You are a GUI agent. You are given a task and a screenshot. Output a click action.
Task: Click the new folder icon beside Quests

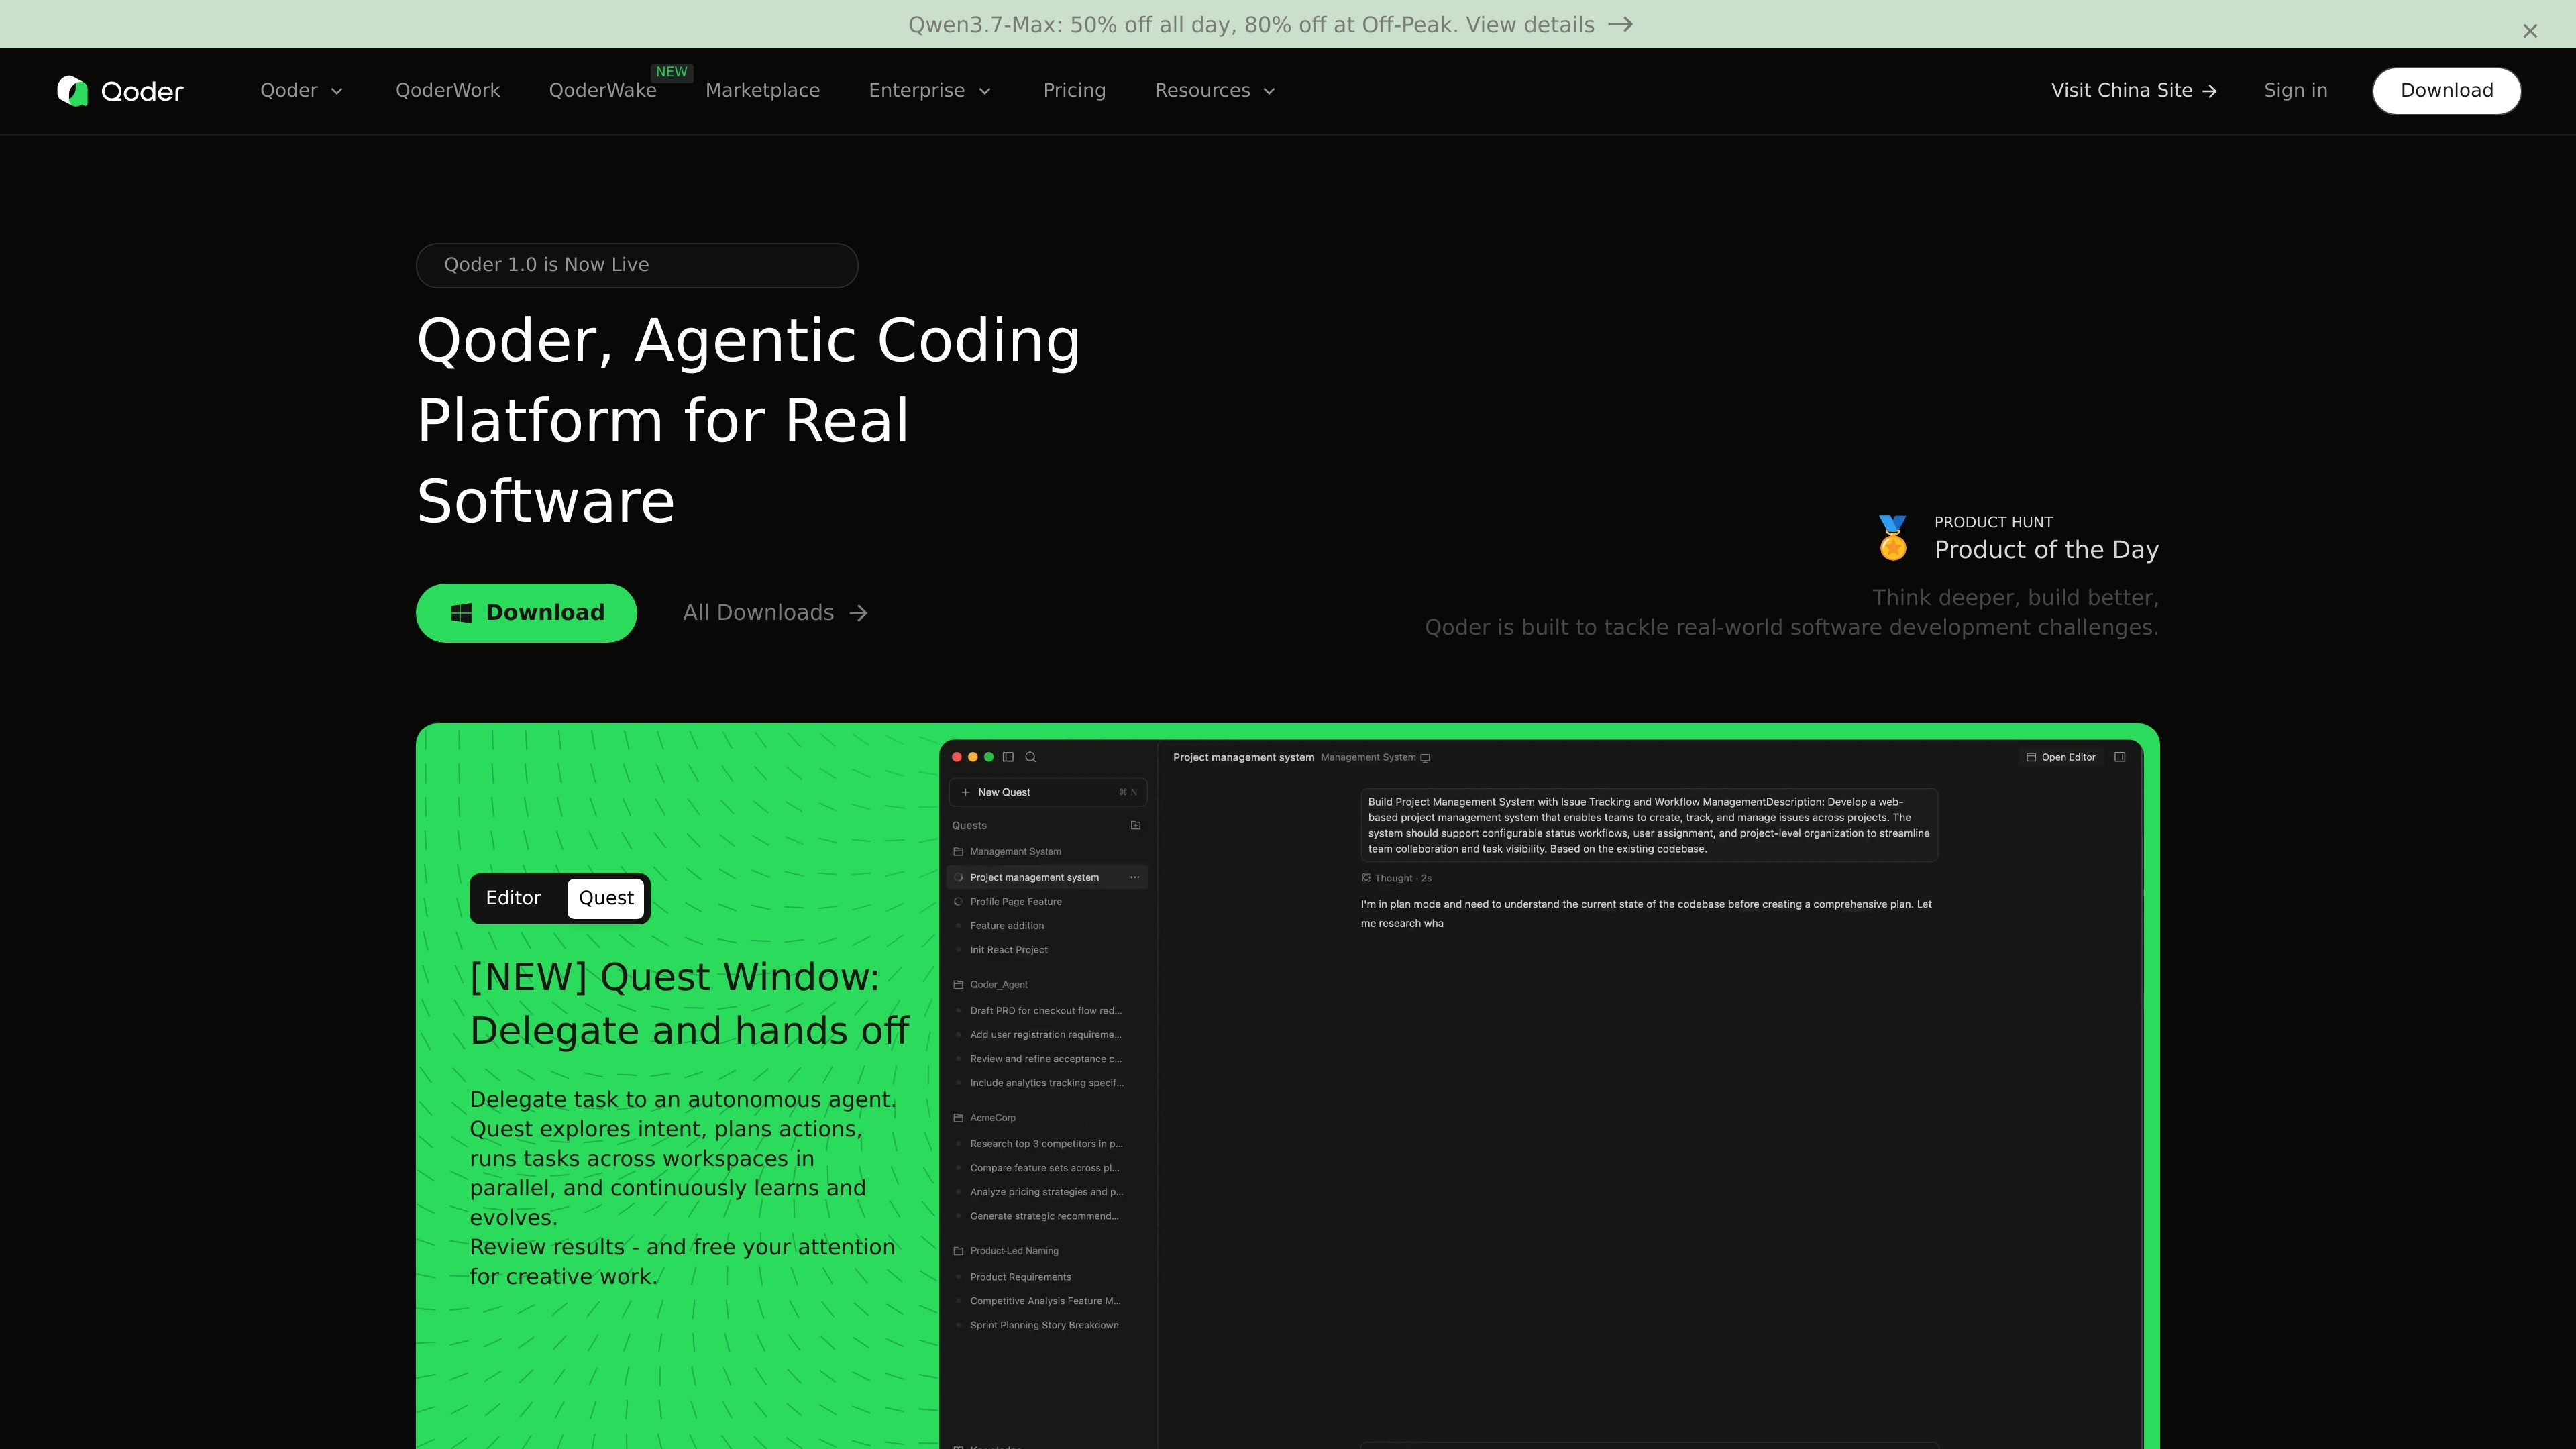1135,825
